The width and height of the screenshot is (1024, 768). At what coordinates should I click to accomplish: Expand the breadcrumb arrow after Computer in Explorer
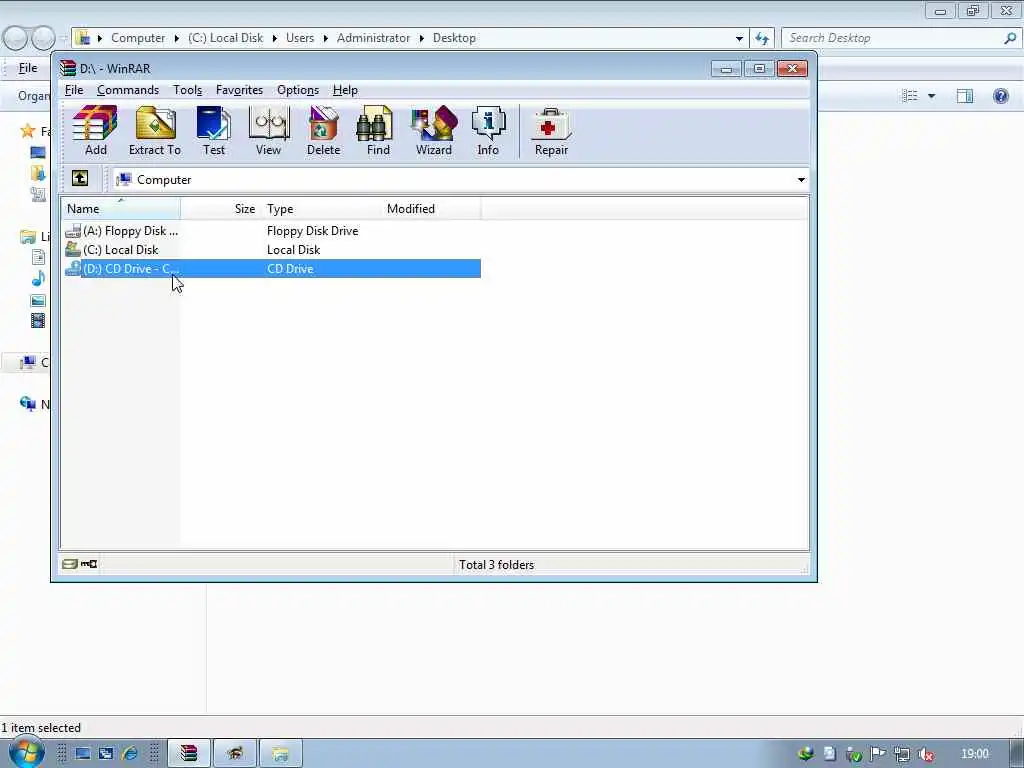tap(176, 38)
